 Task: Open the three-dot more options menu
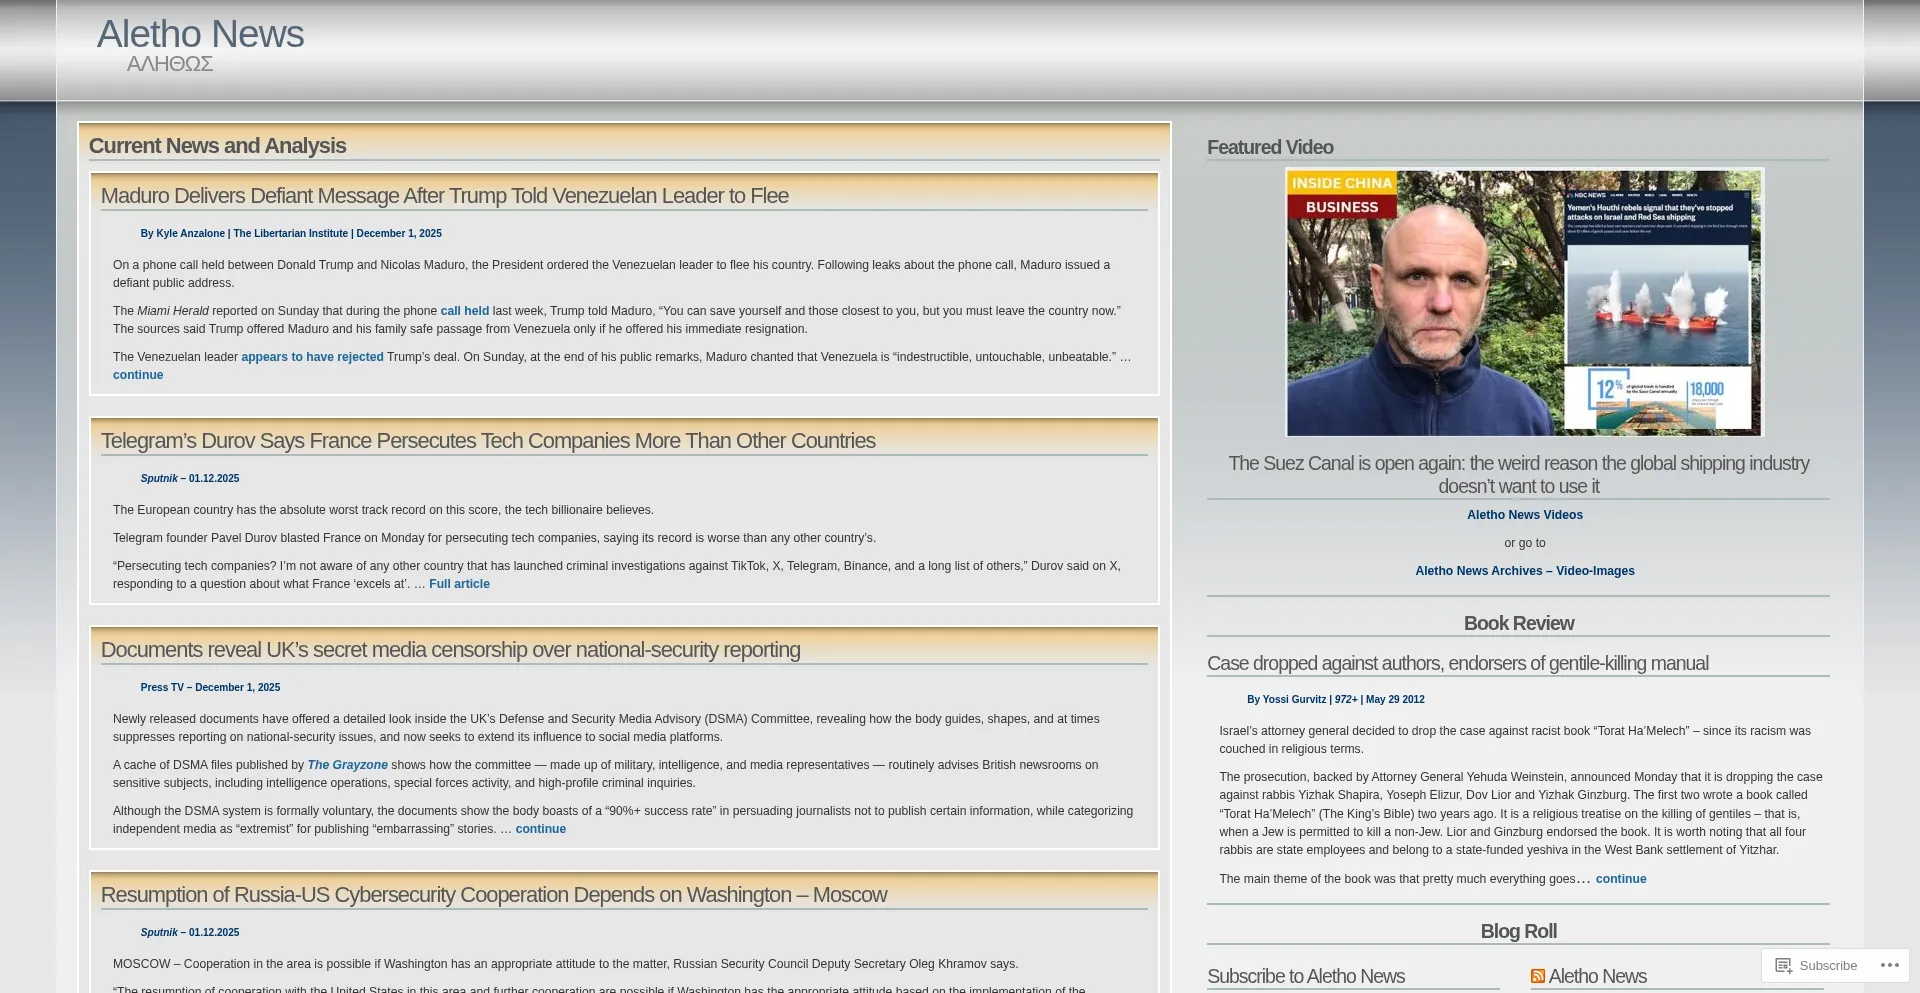click(1889, 965)
